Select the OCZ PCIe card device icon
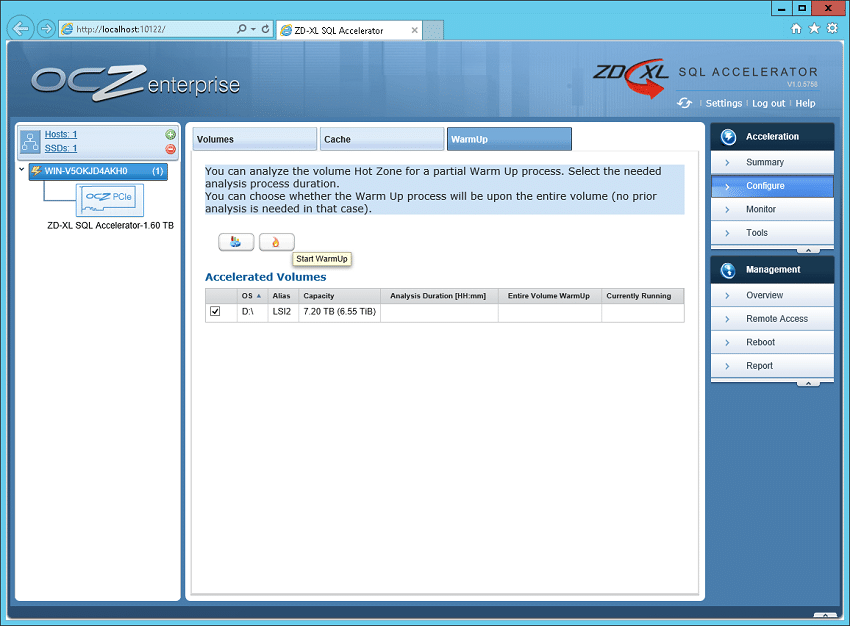 tap(110, 199)
